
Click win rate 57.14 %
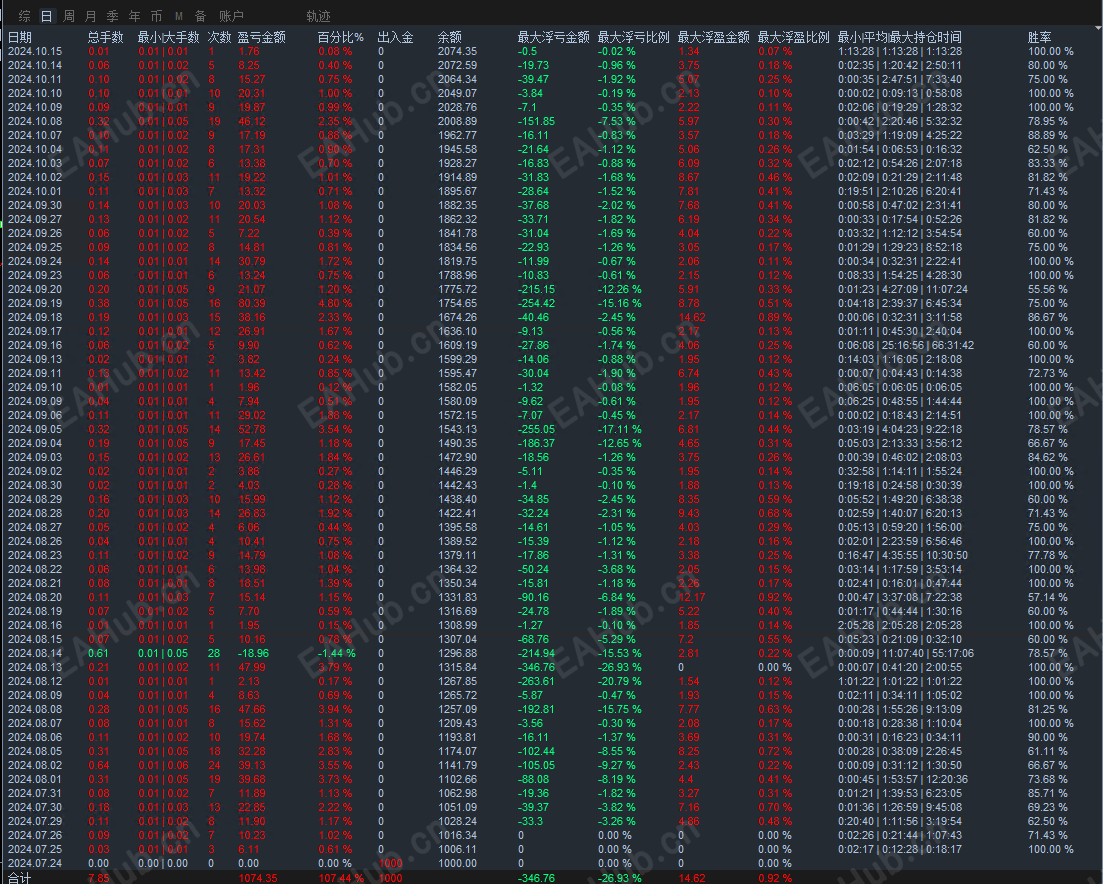[x=1048, y=597]
